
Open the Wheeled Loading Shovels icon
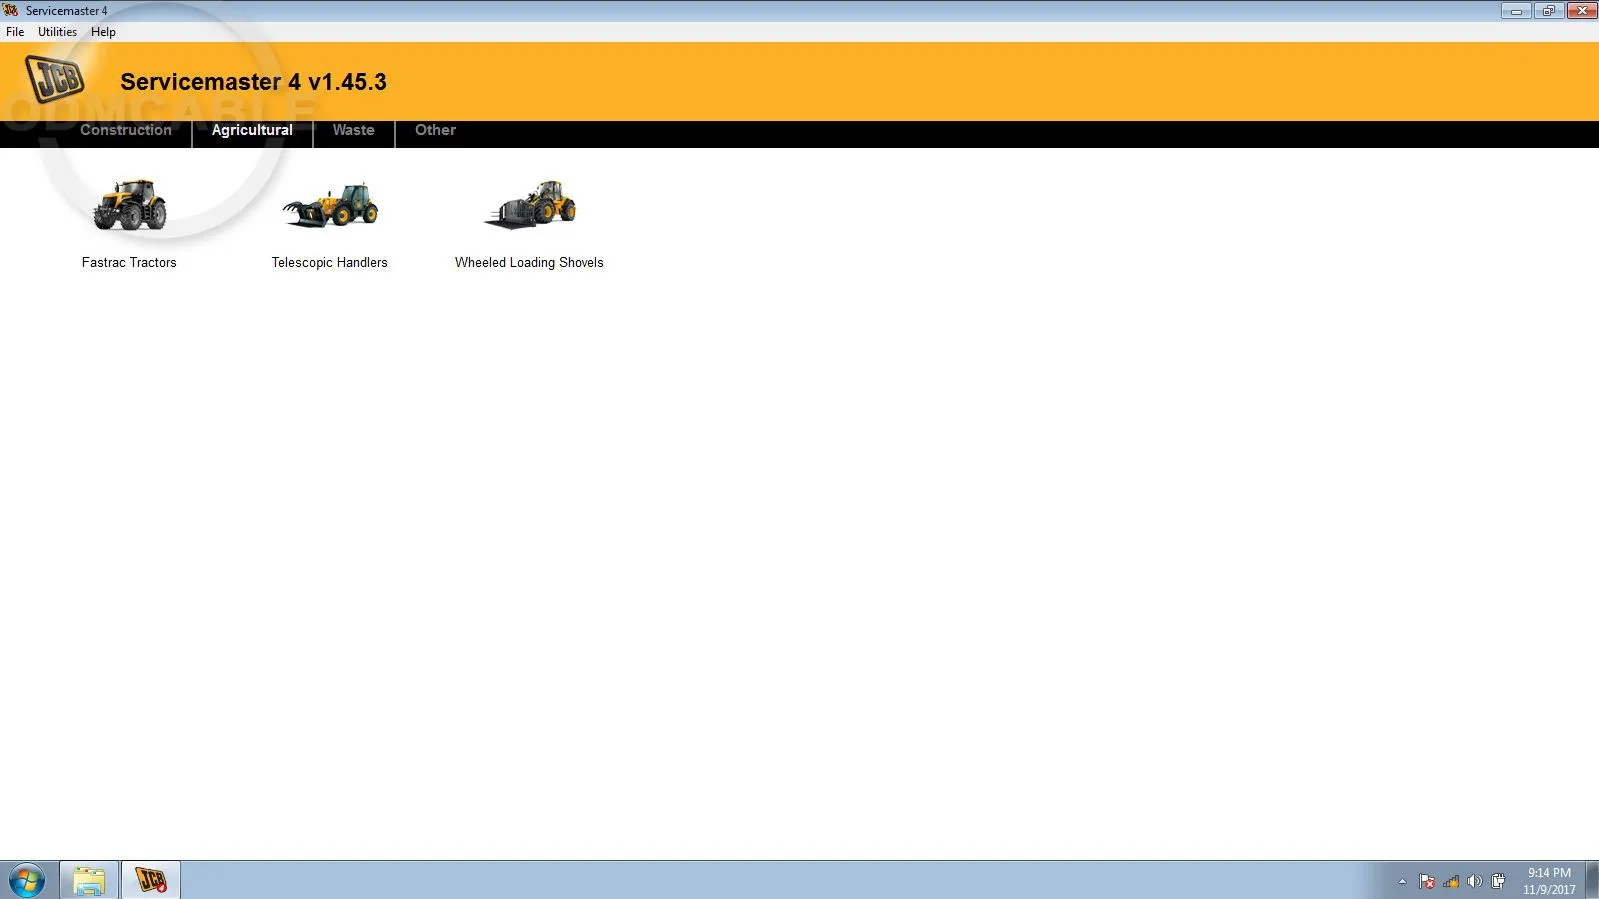[x=530, y=204]
